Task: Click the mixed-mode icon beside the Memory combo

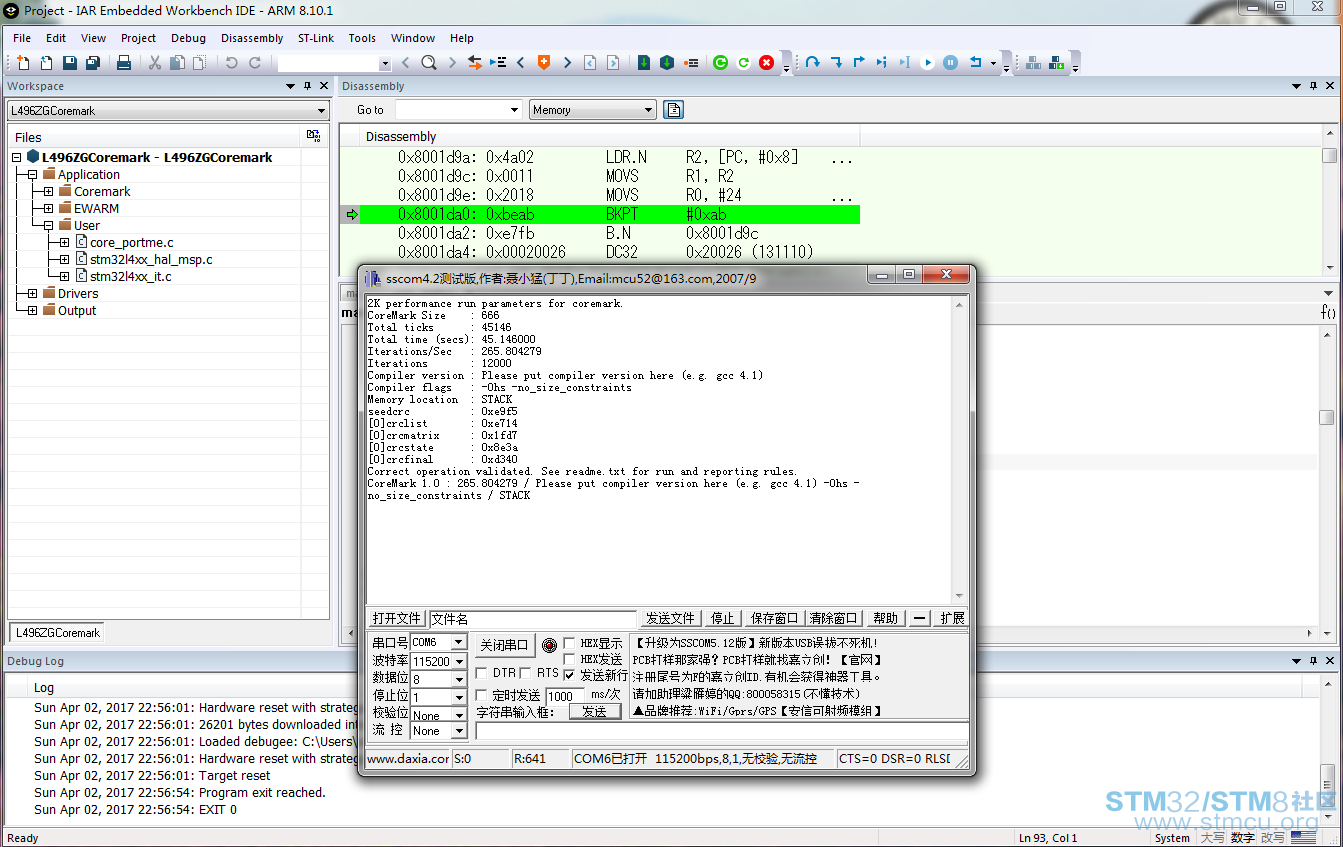Action: click(674, 110)
